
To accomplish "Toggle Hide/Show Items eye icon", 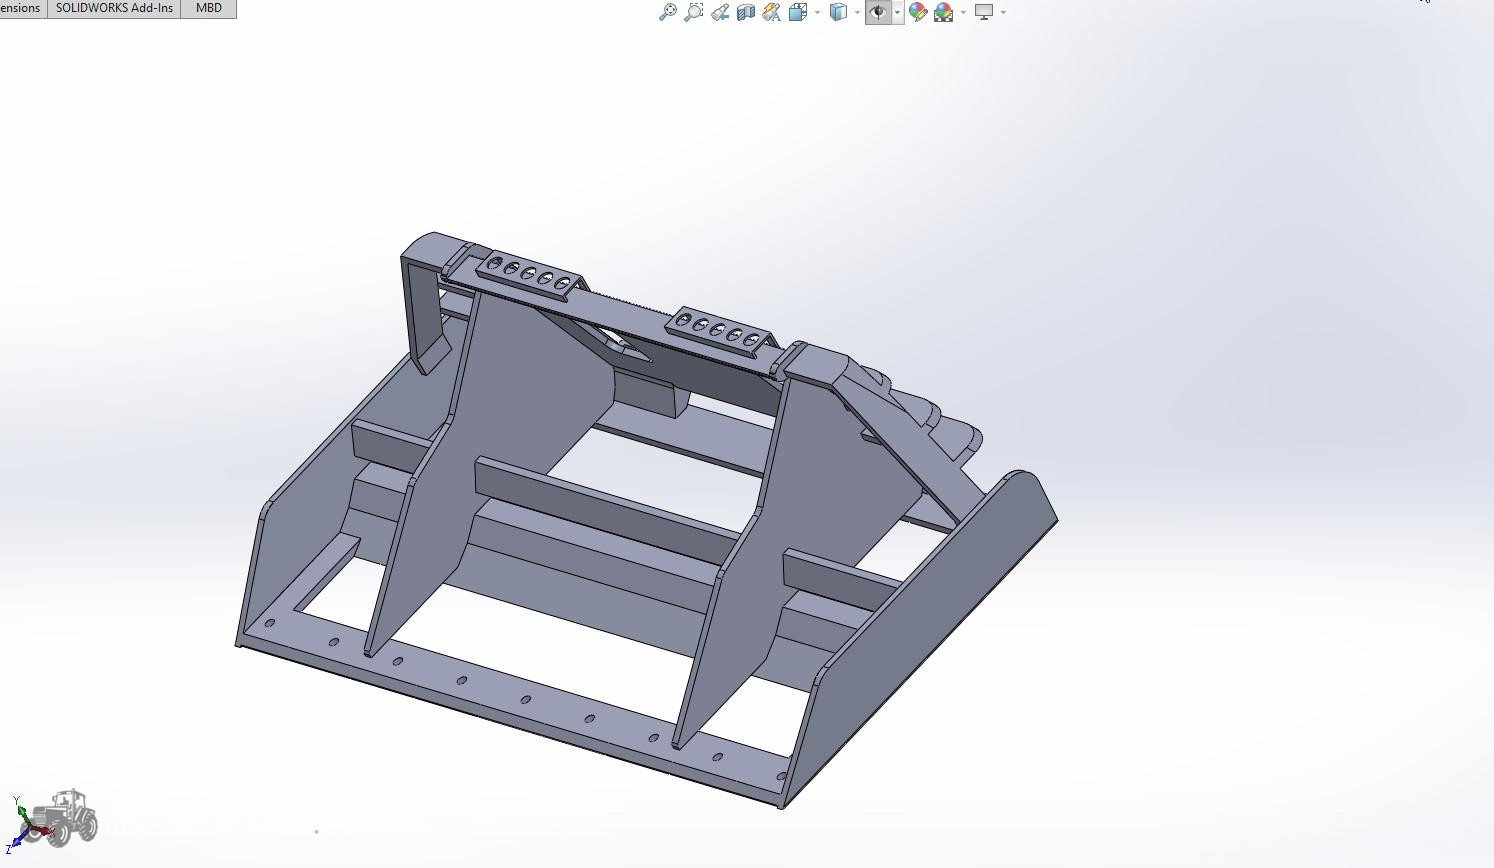I will point(878,12).
